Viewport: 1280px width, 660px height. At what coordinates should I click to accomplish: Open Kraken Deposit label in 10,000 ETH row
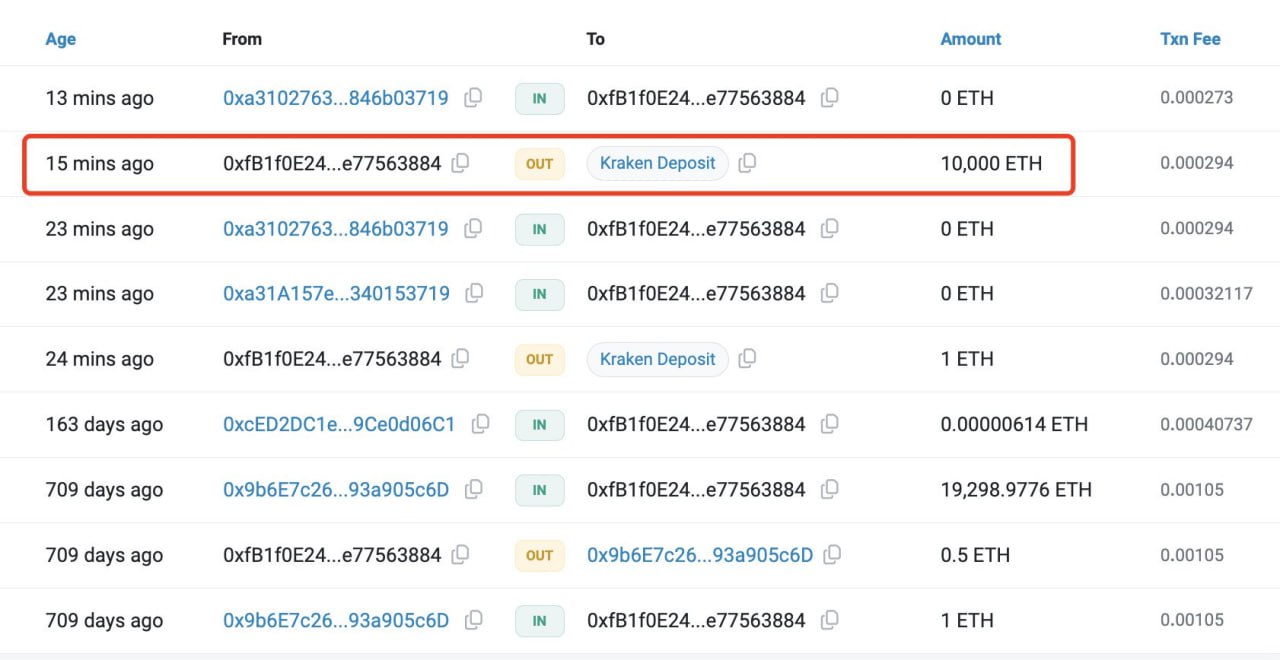pos(657,163)
